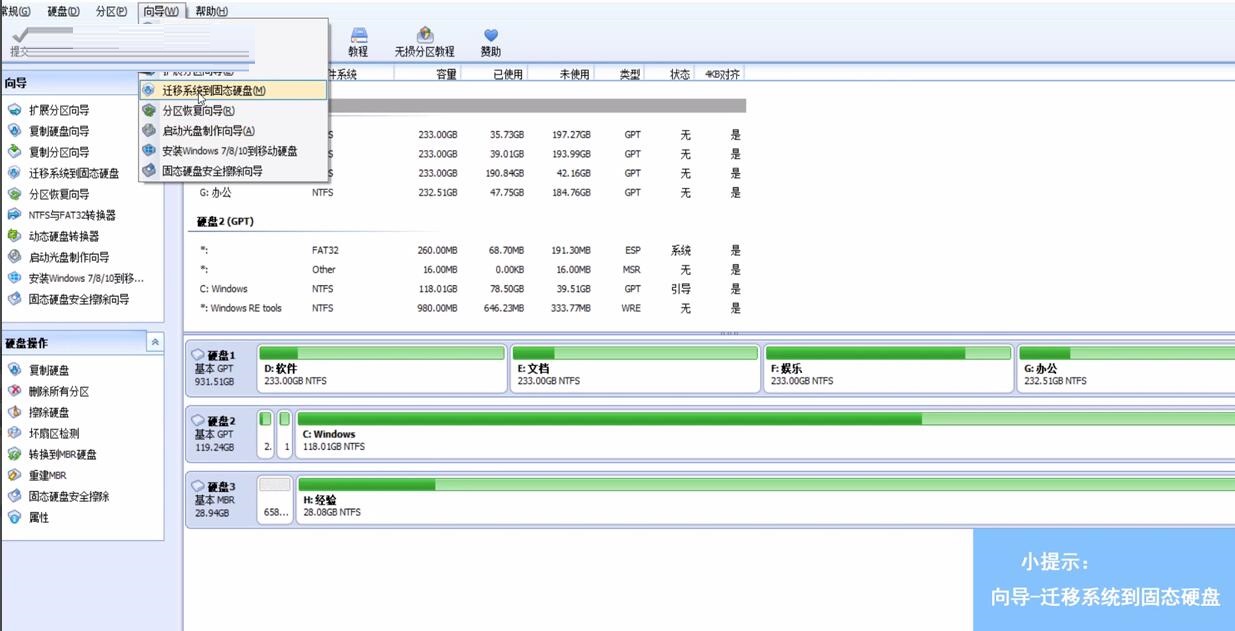Close the open 向导(W) menu
The image size is (1235, 631).
click(x=161, y=11)
